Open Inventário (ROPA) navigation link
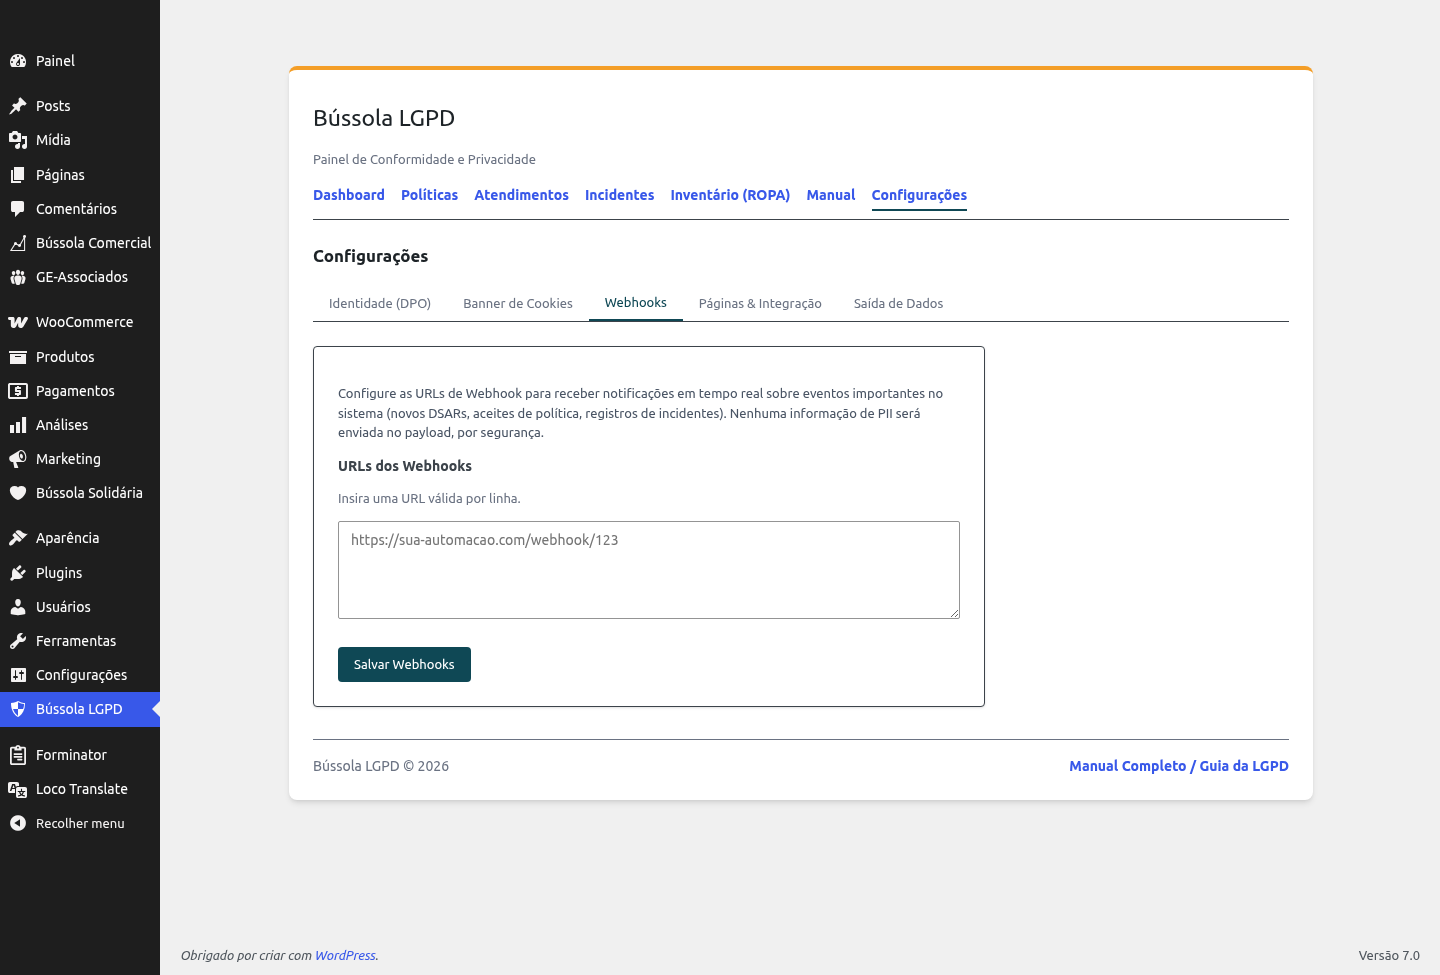 coord(730,195)
